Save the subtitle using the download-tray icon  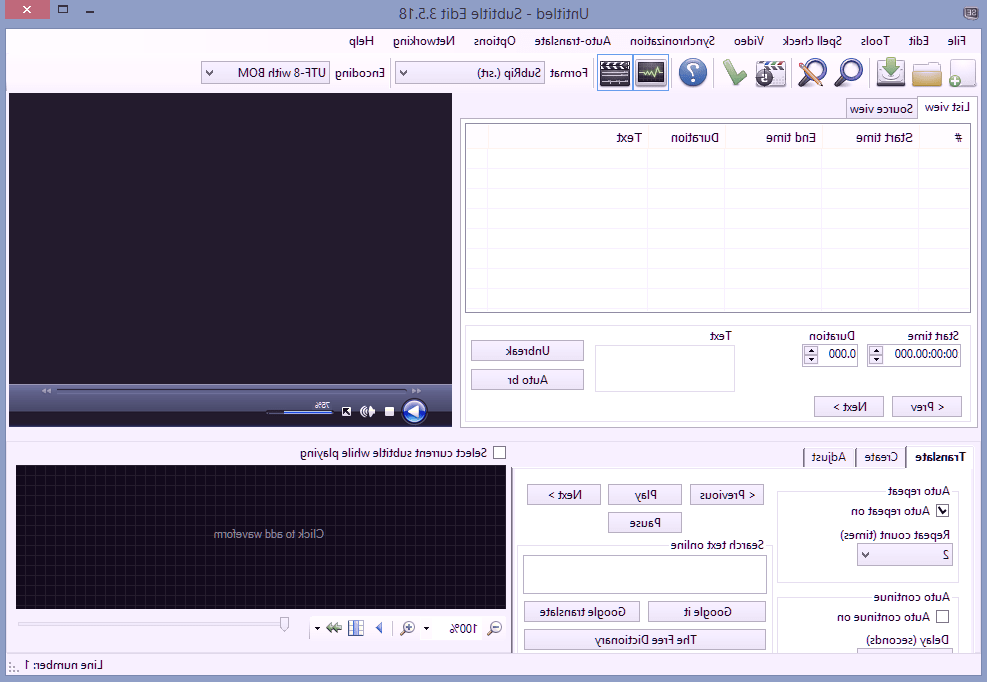[x=891, y=73]
